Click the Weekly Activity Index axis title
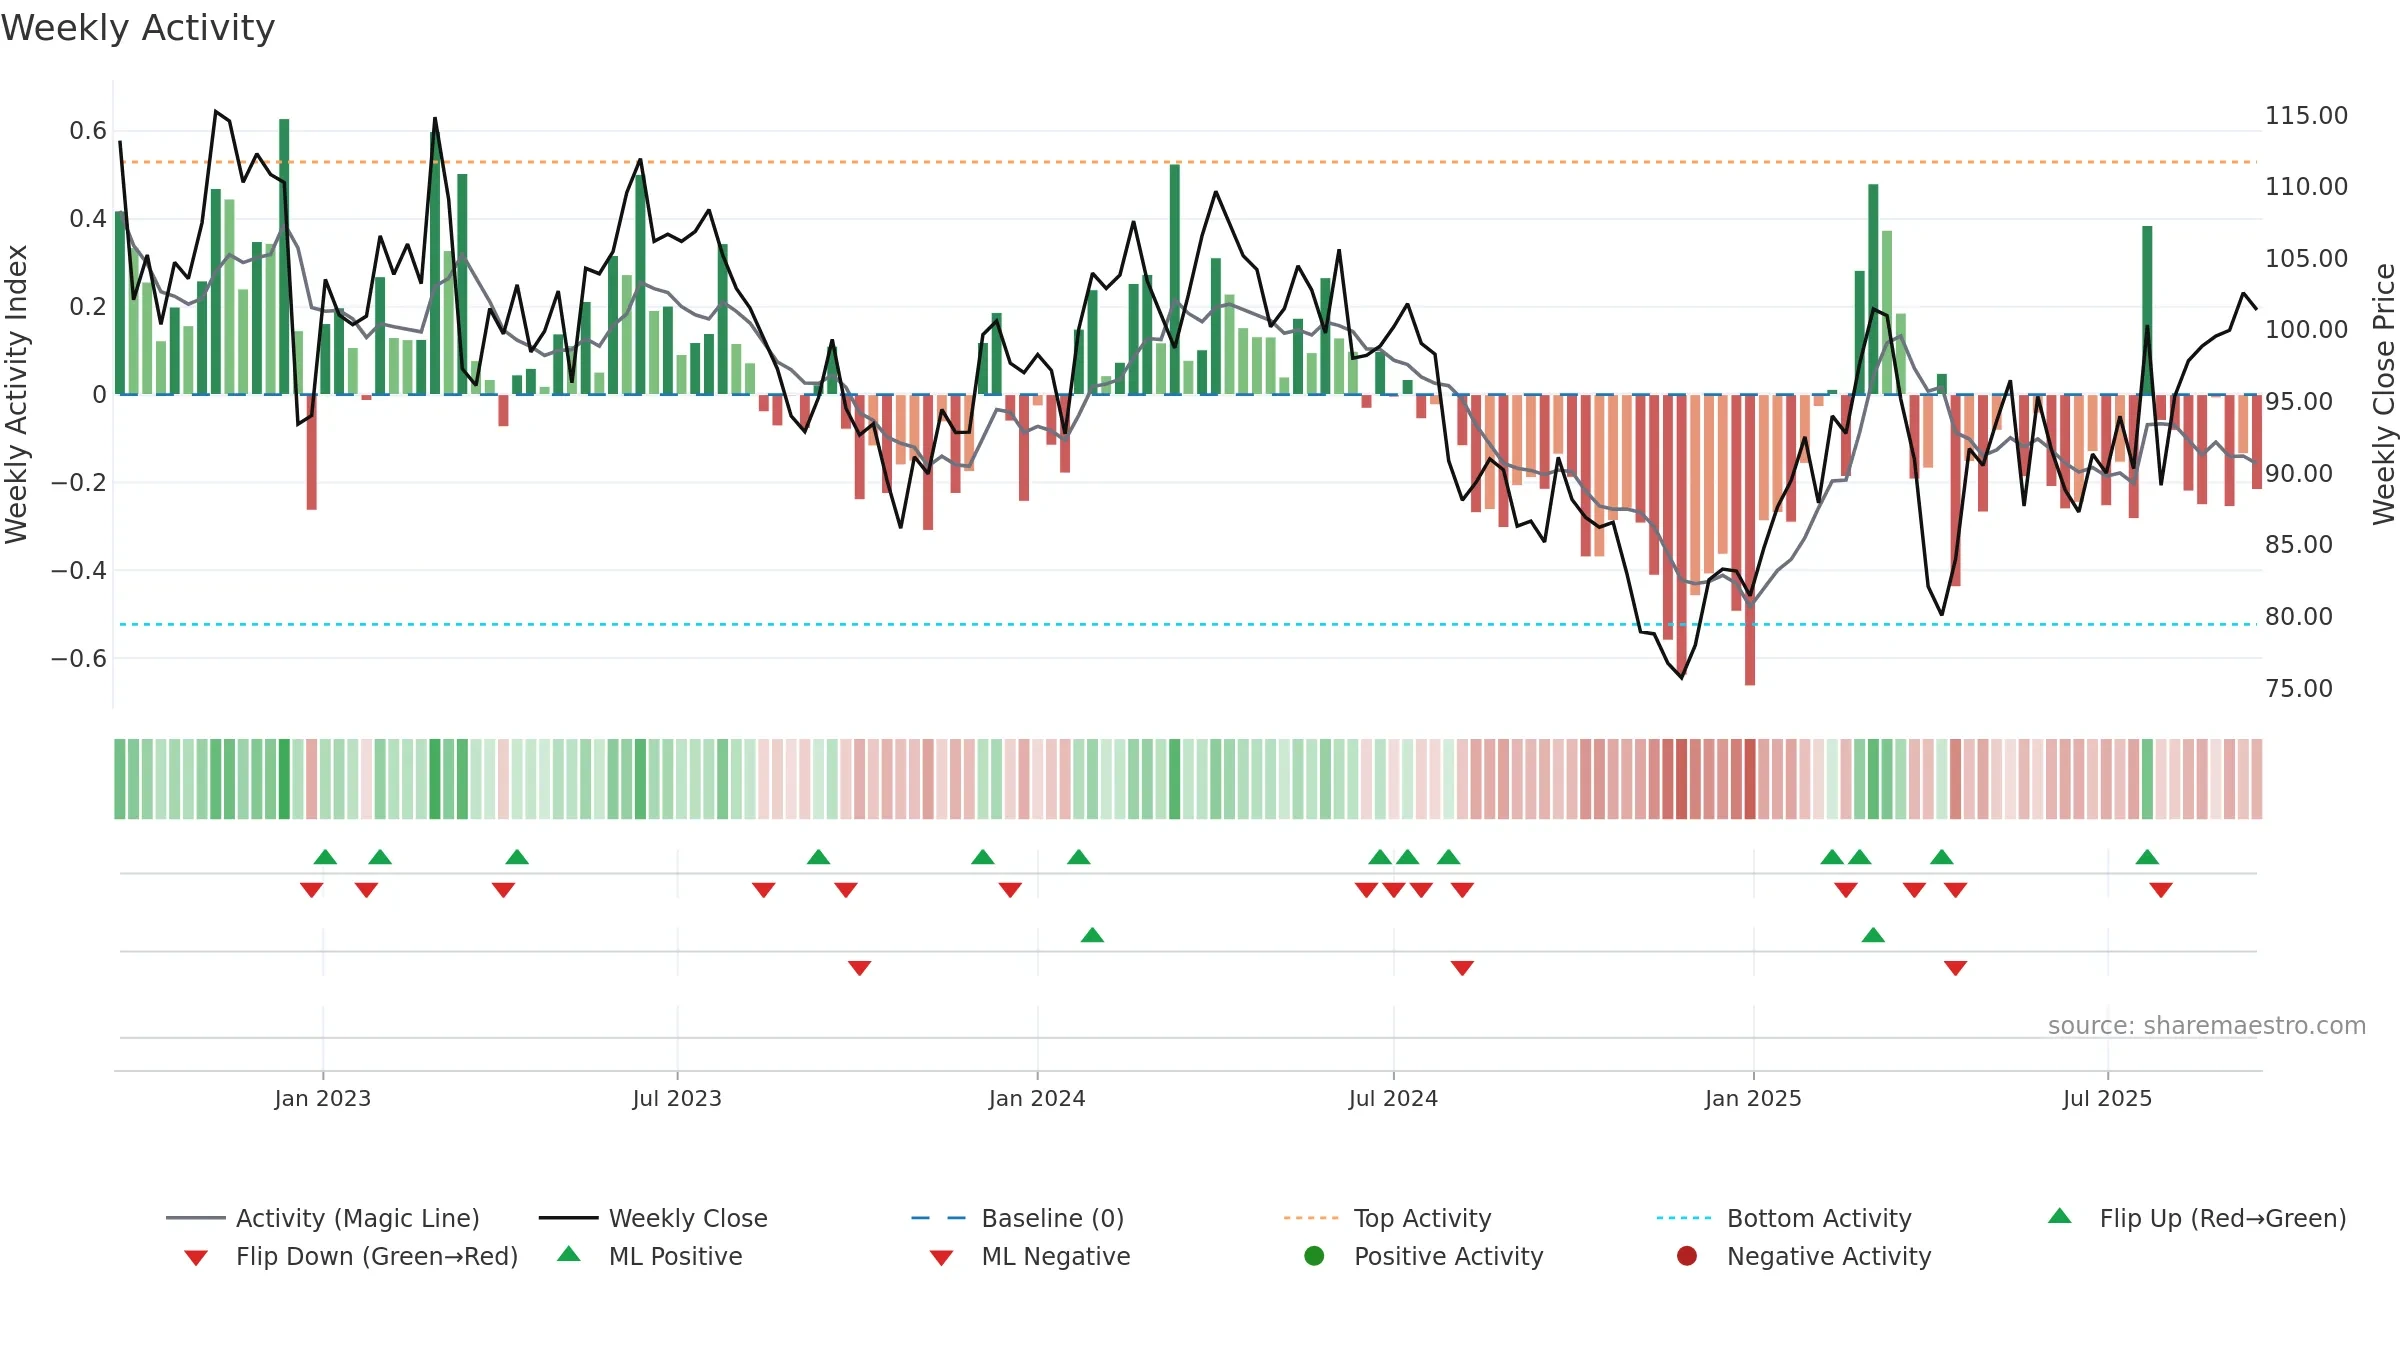 16,394
